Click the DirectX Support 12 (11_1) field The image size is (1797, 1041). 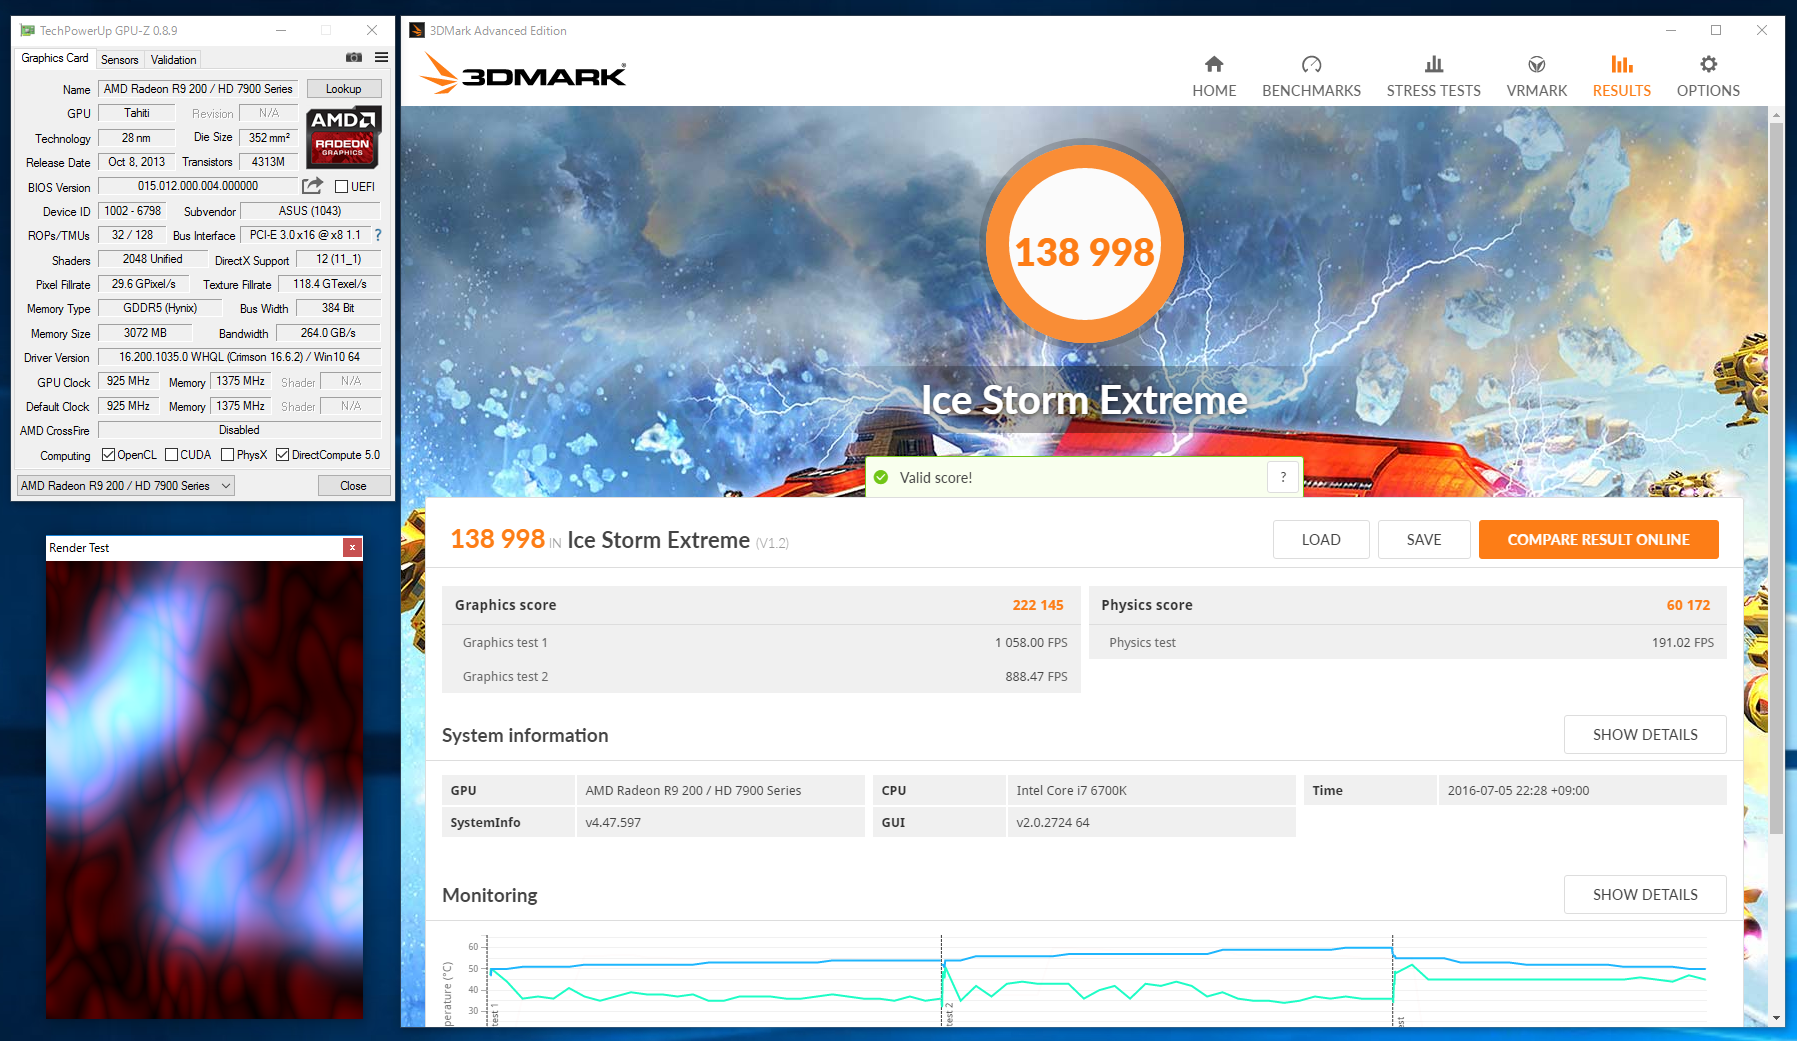coord(339,259)
